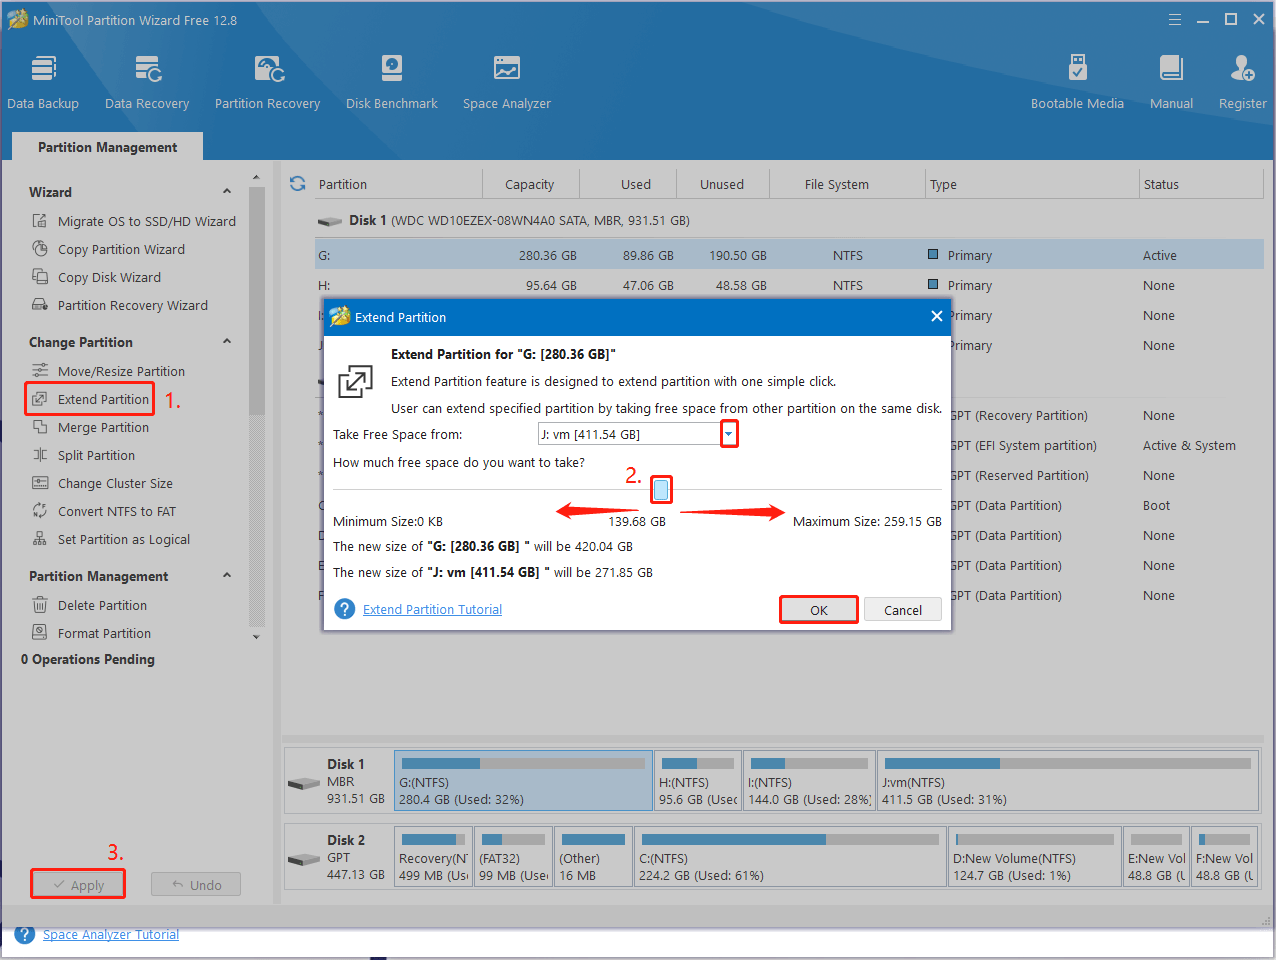Select C:(NTFS) block on Disk 2
This screenshot has width=1276, height=960.
(790, 856)
